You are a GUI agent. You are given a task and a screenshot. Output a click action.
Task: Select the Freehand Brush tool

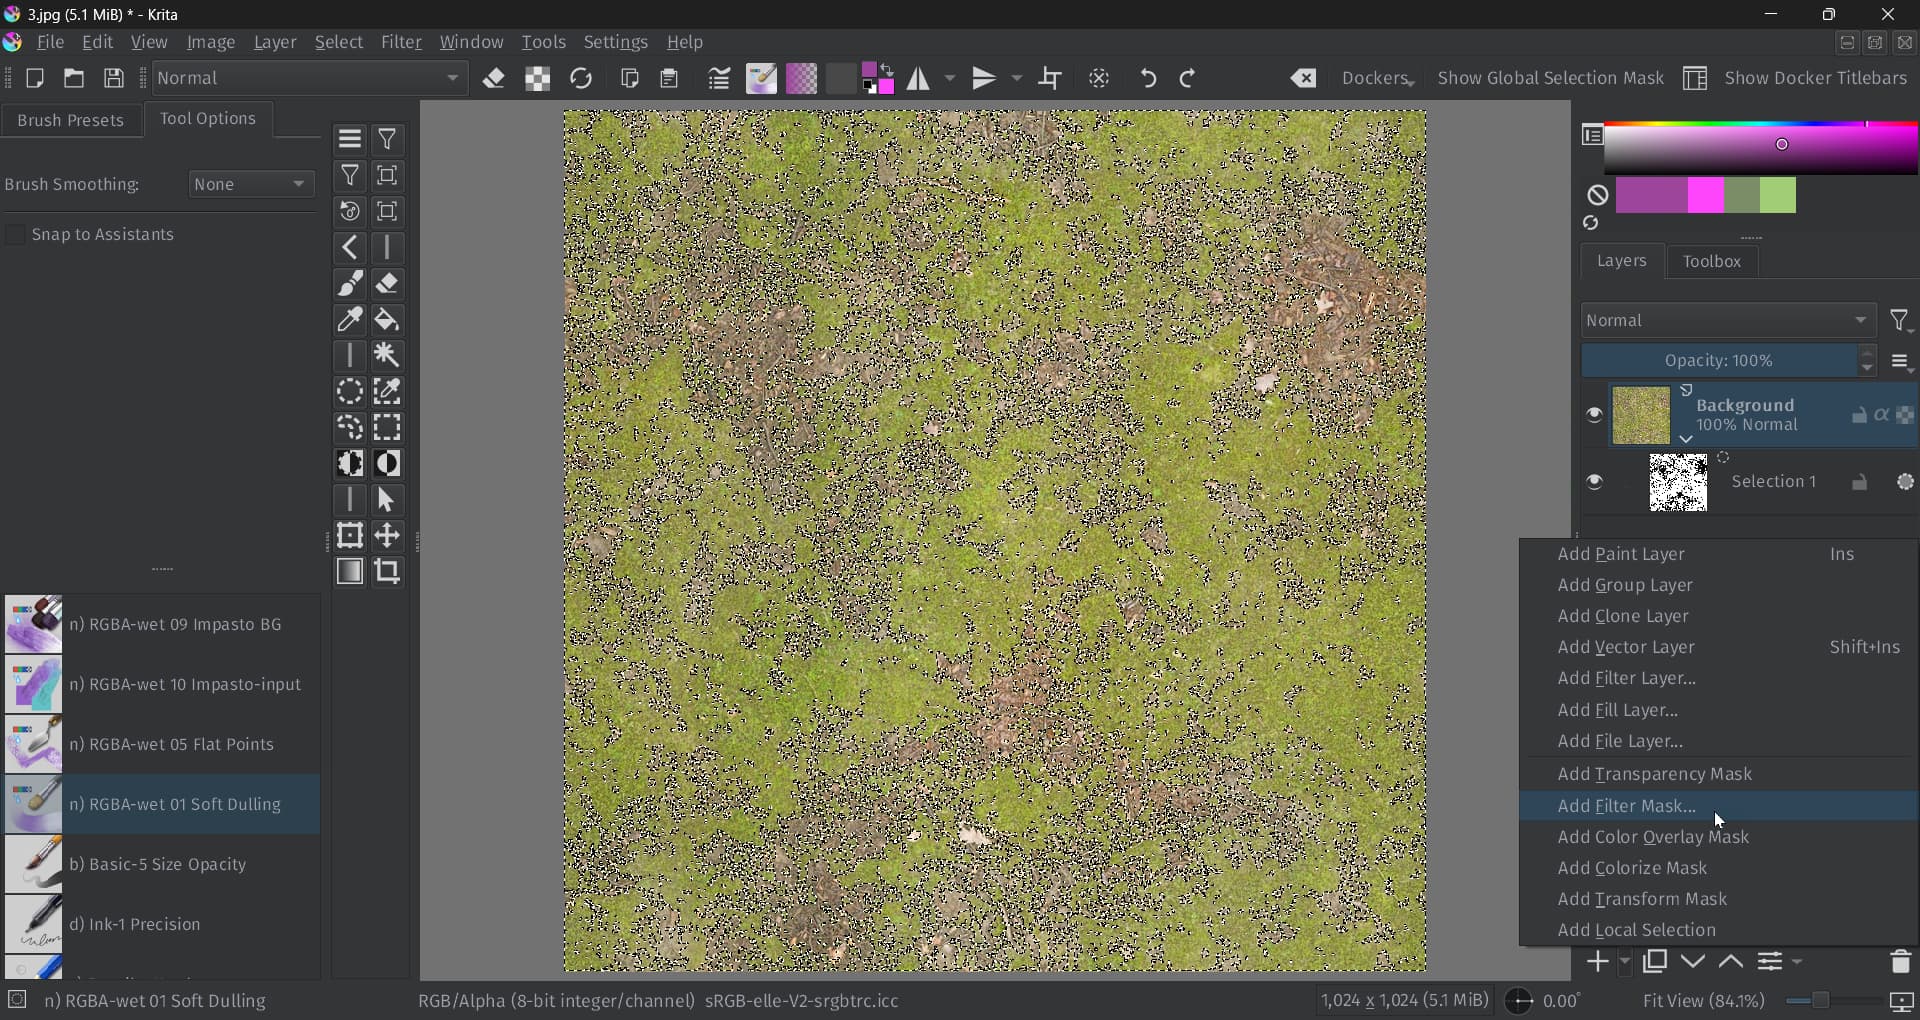tap(350, 284)
